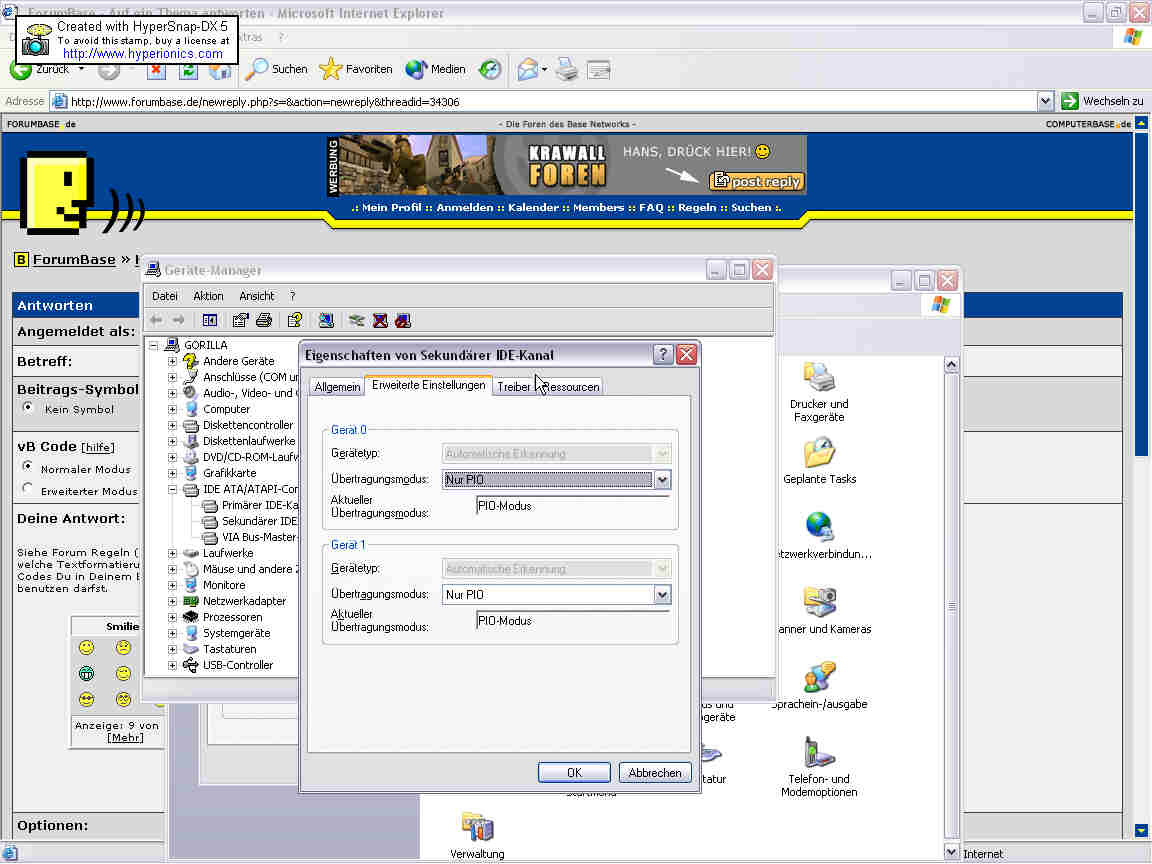Open Netzwerkverbindungen globe icon
The width and height of the screenshot is (1152, 864).
pos(821,536)
